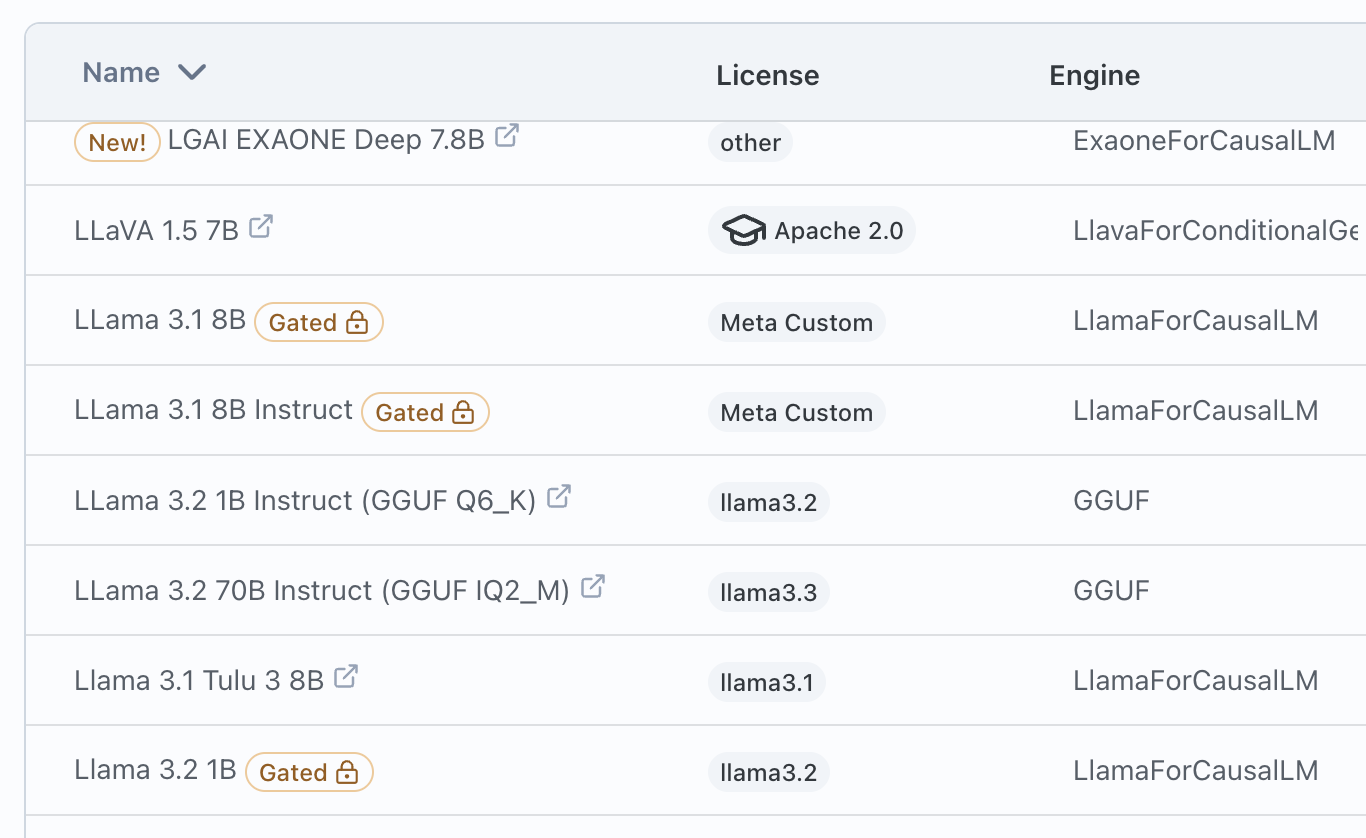Sort by the Name column header
This screenshot has height=838, width=1366.
pyautogui.click(x=121, y=72)
